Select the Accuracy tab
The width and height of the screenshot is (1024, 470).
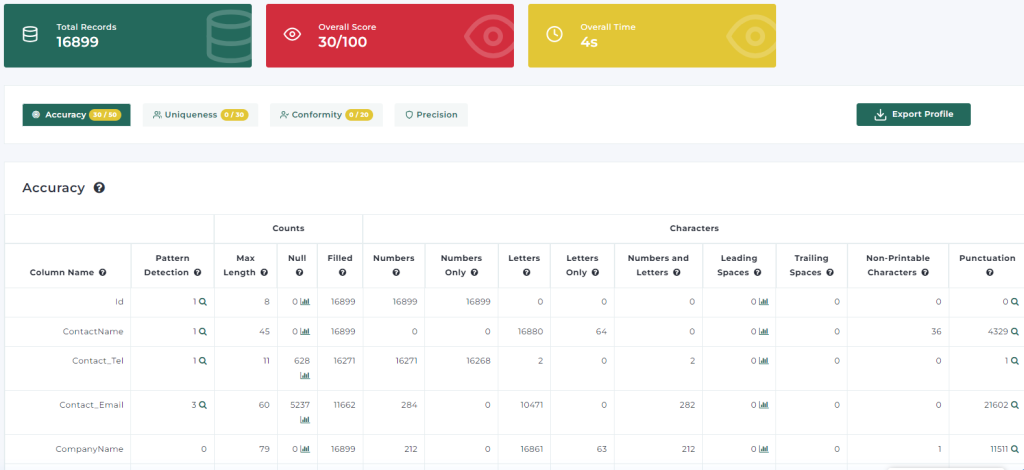click(76, 115)
